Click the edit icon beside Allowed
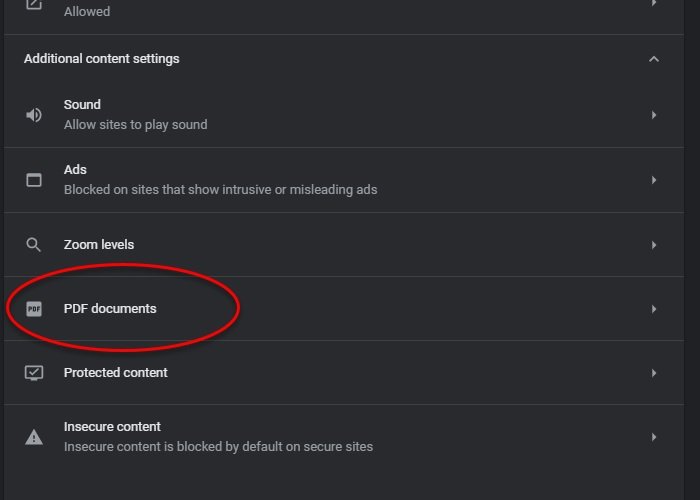Image resolution: width=700 pixels, height=500 pixels. click(x=34, y=5)
